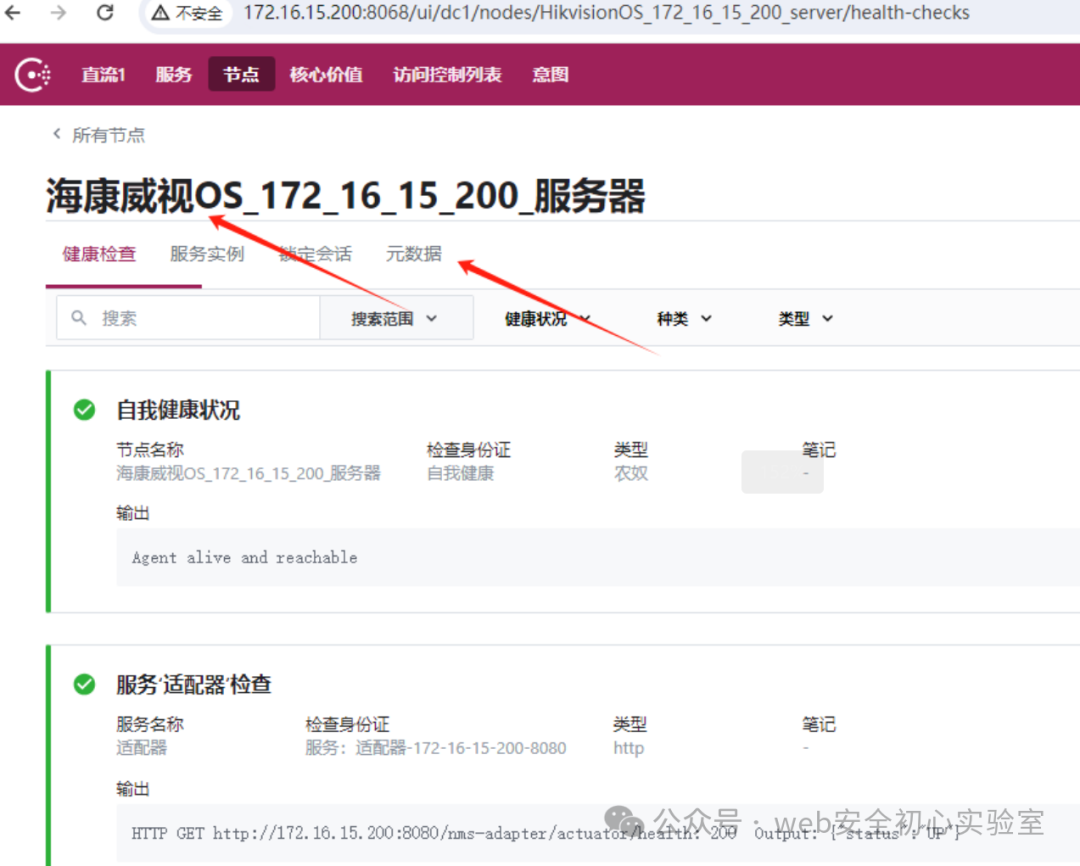
Task: Open the 访问控制列表 nav item
Action: [x=447, y=74]
